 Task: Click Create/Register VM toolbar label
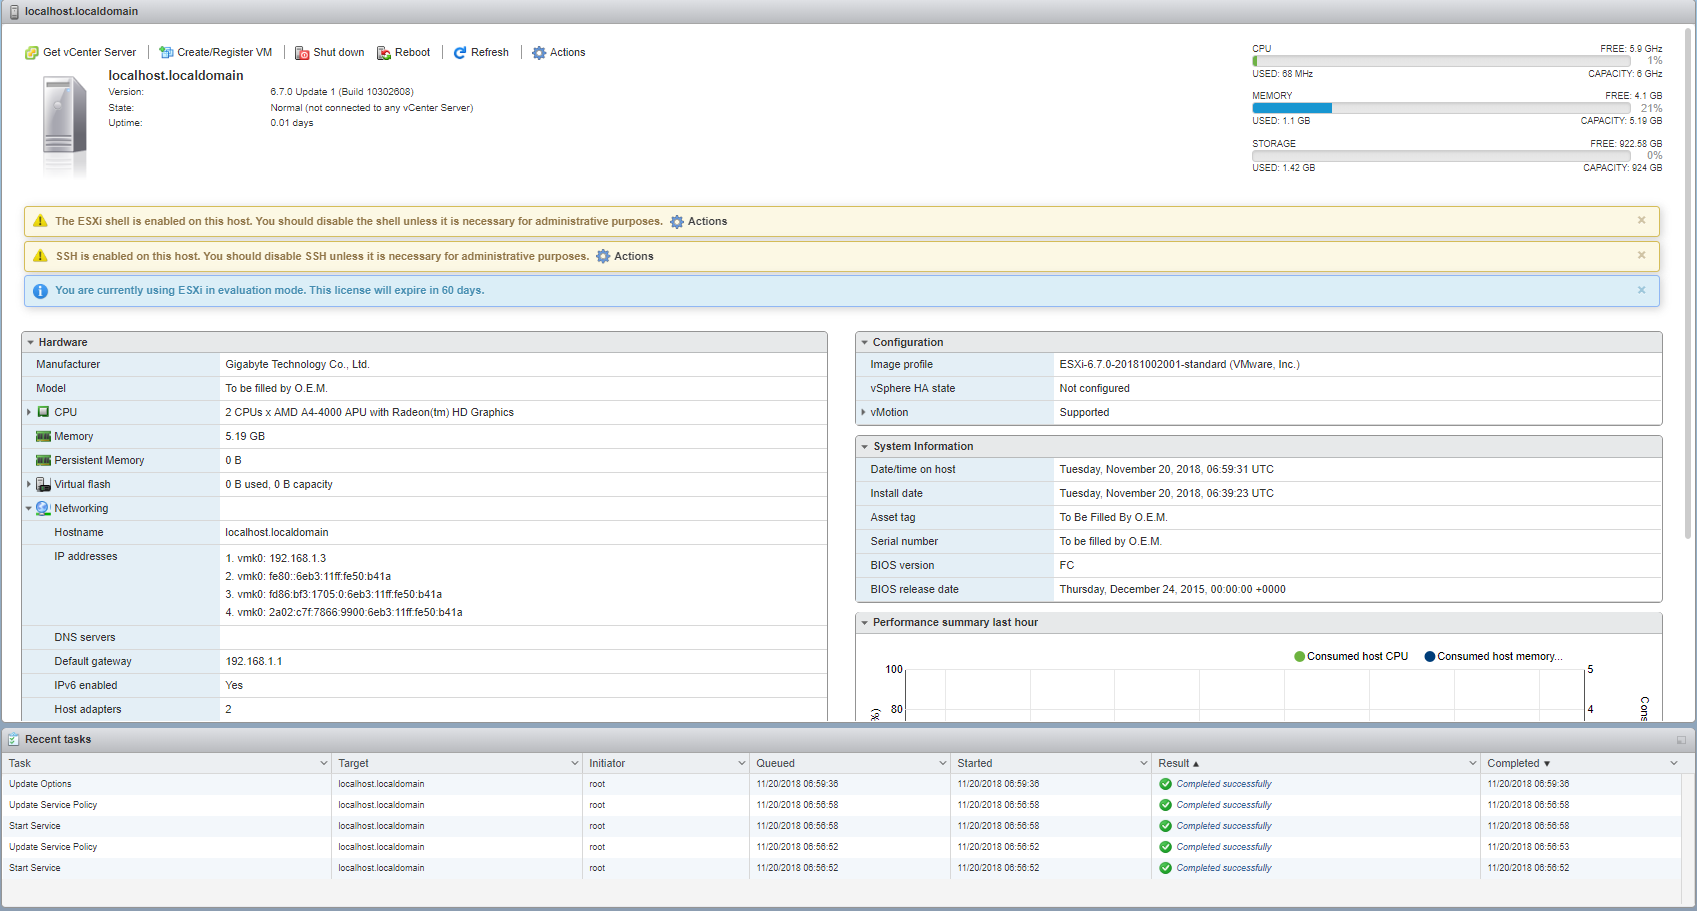click(x=225, y=53)
